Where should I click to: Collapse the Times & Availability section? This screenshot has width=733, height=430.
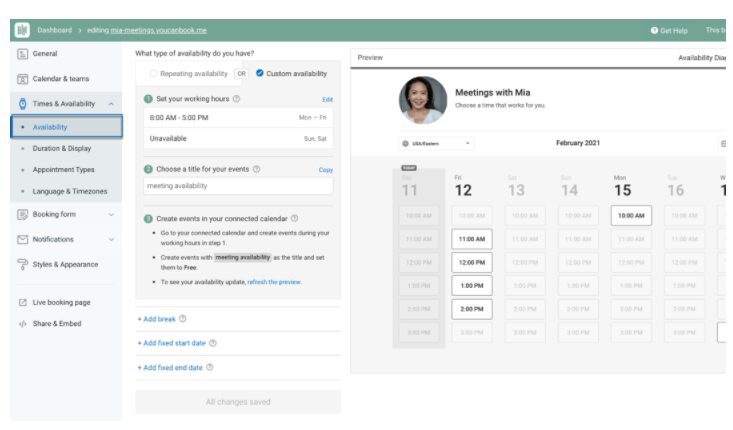pyautogui.click(x=110, y=104)
